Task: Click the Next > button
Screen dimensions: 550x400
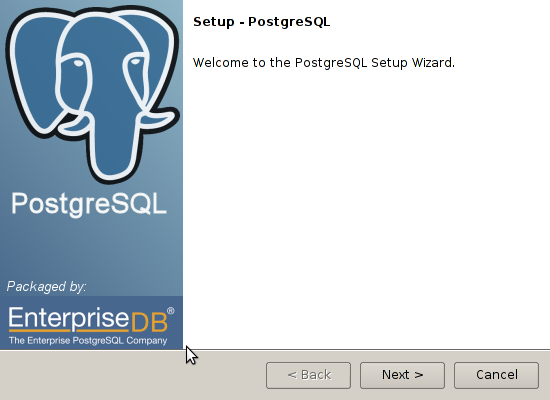Action: pyautogui.click(x=402, y=375)
